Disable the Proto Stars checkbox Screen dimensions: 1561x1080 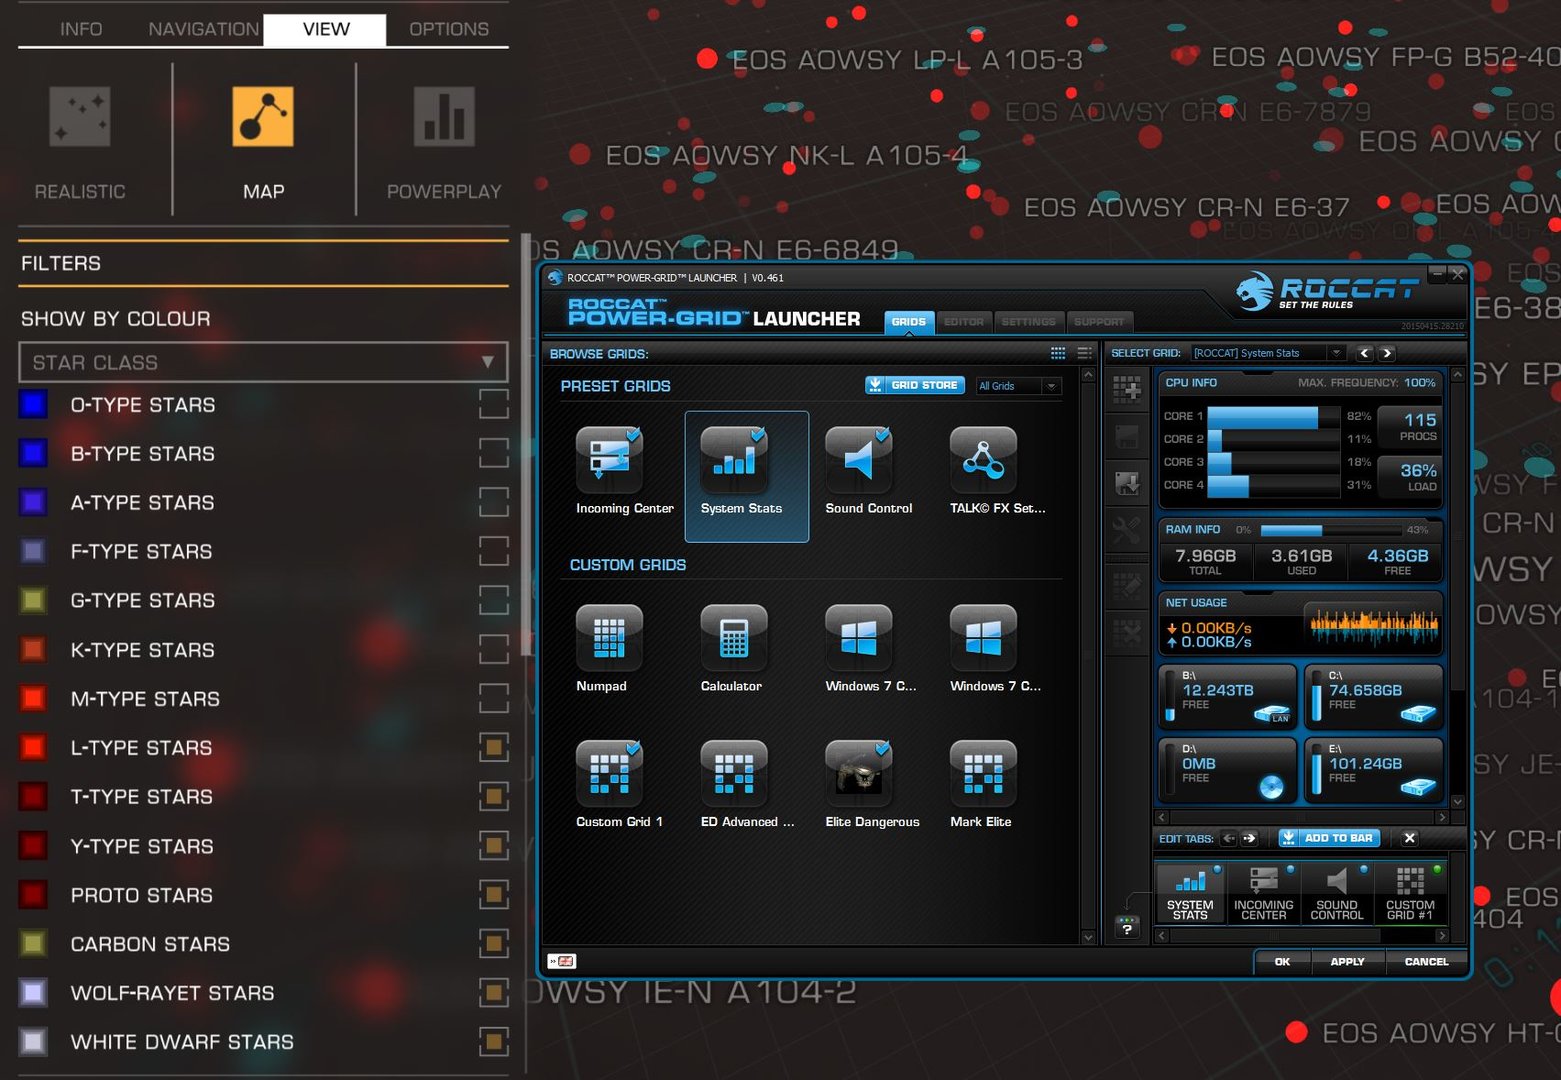[x=494, y=894]
